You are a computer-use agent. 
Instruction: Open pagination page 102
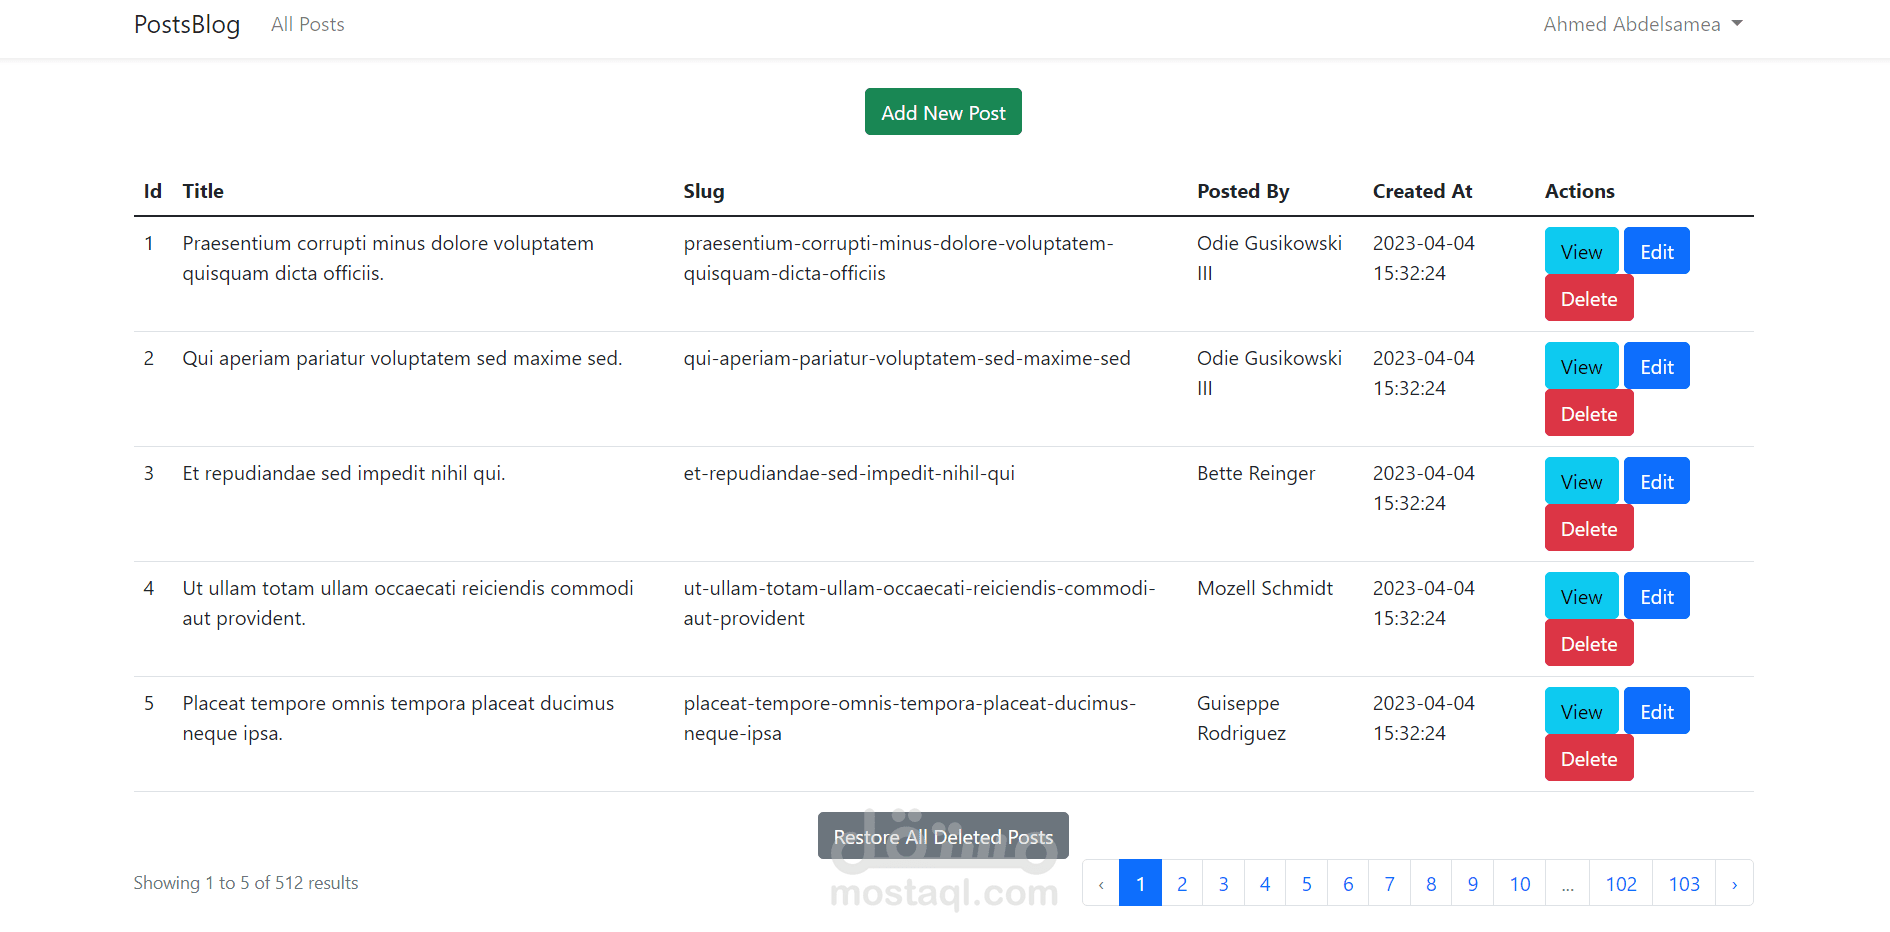(x=1621, y=884)
